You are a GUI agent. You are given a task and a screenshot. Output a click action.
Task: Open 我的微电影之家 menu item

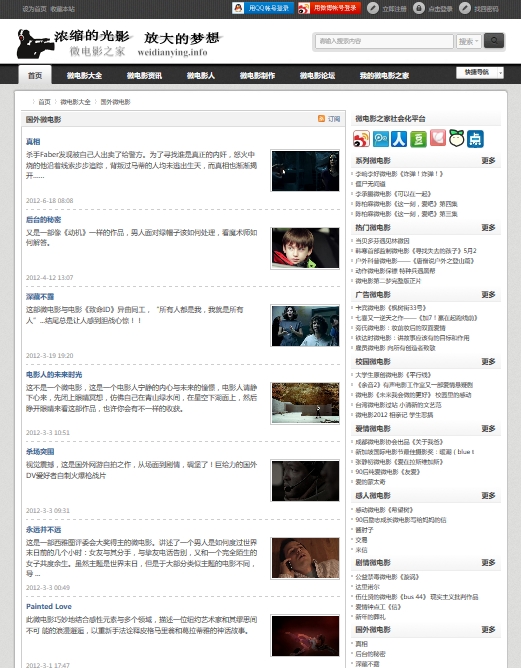384,75
